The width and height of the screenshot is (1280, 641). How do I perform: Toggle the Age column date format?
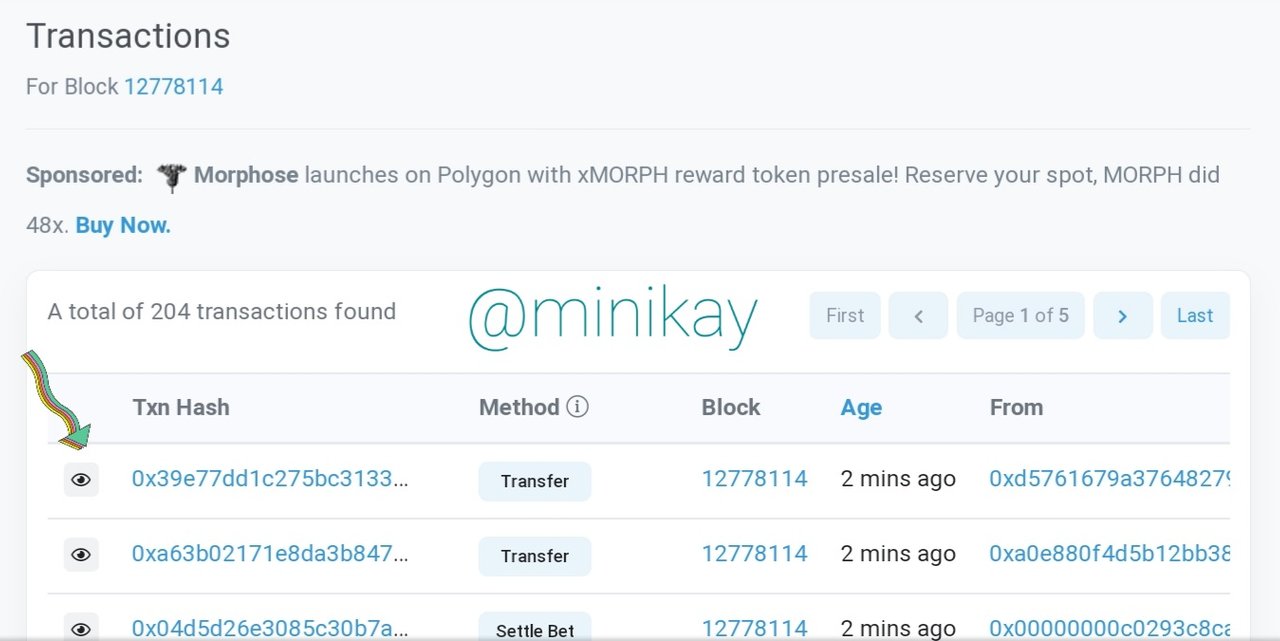click(x=861, y=407)
